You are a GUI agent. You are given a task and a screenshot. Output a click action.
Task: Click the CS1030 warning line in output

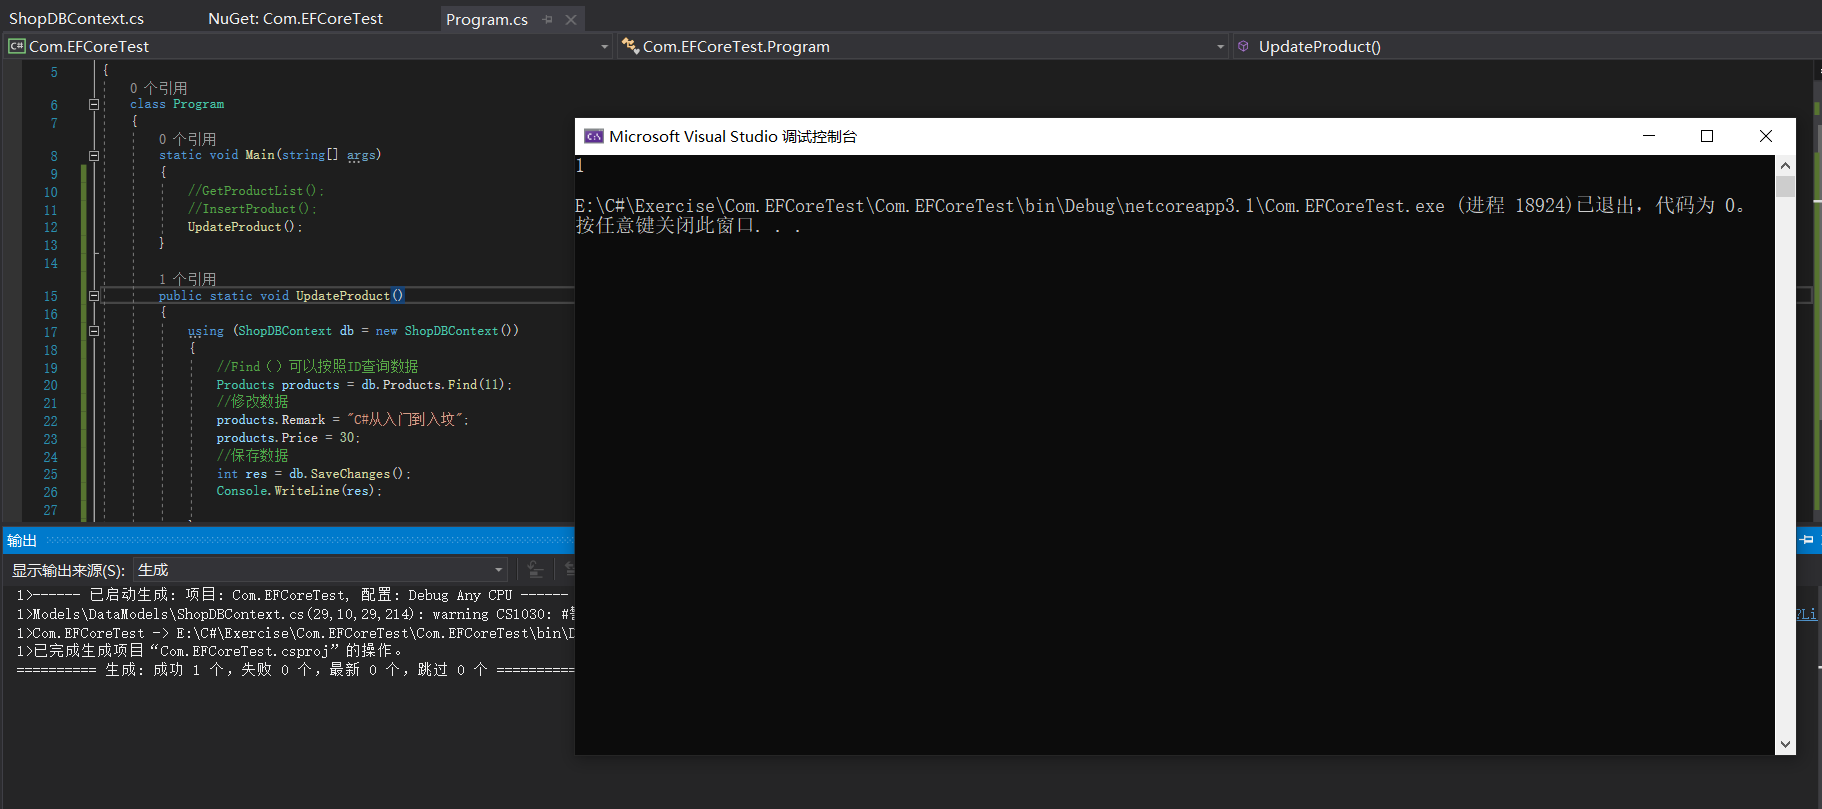pos(295,615)
